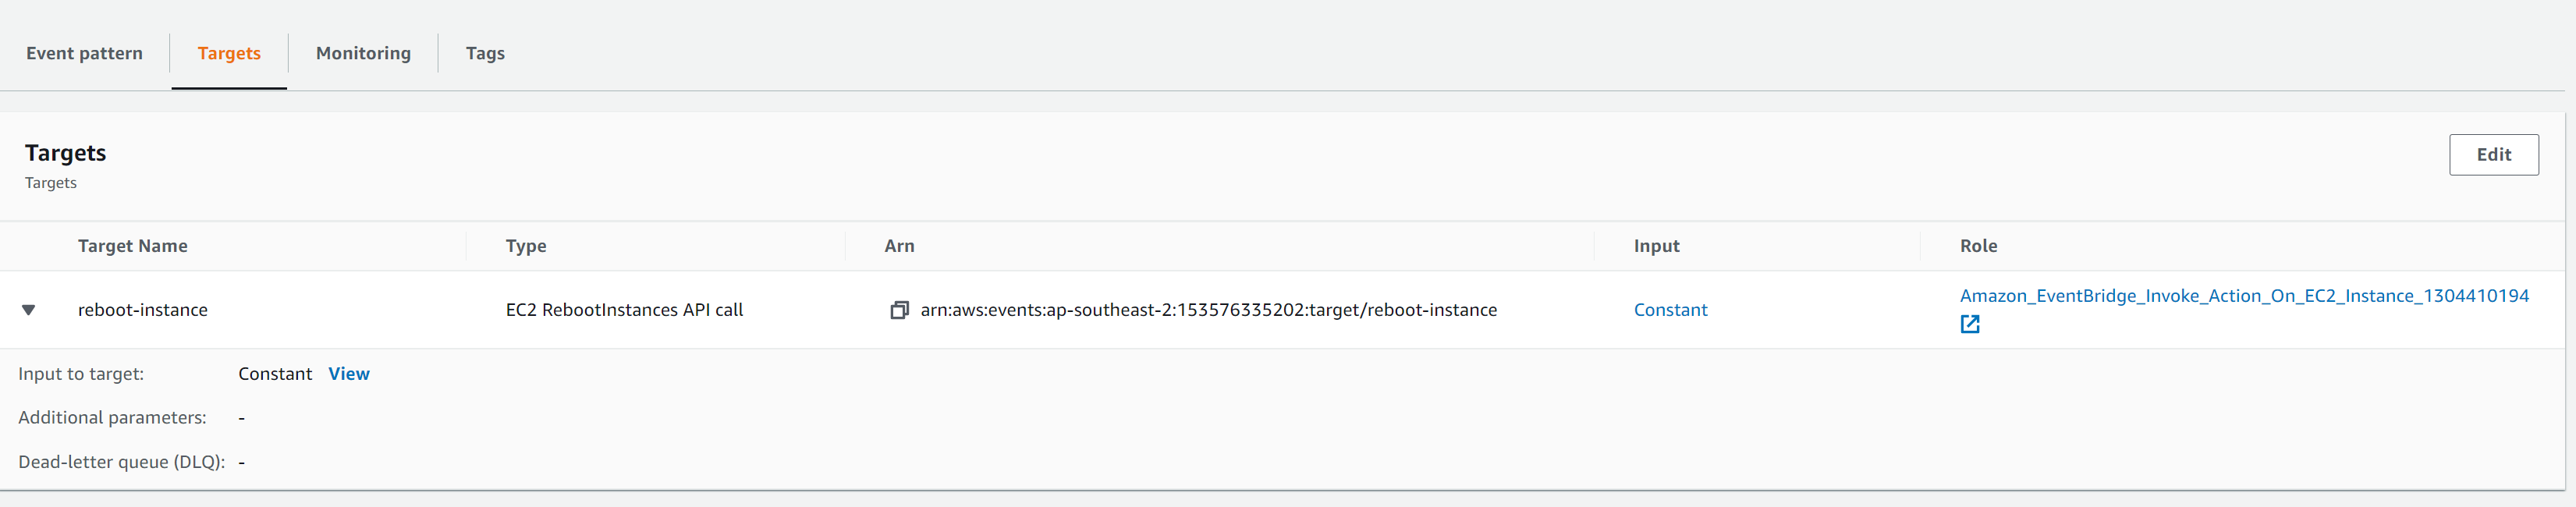2576x507 pixels.
Task: Select the Targets tab
Action: (229, 53)
